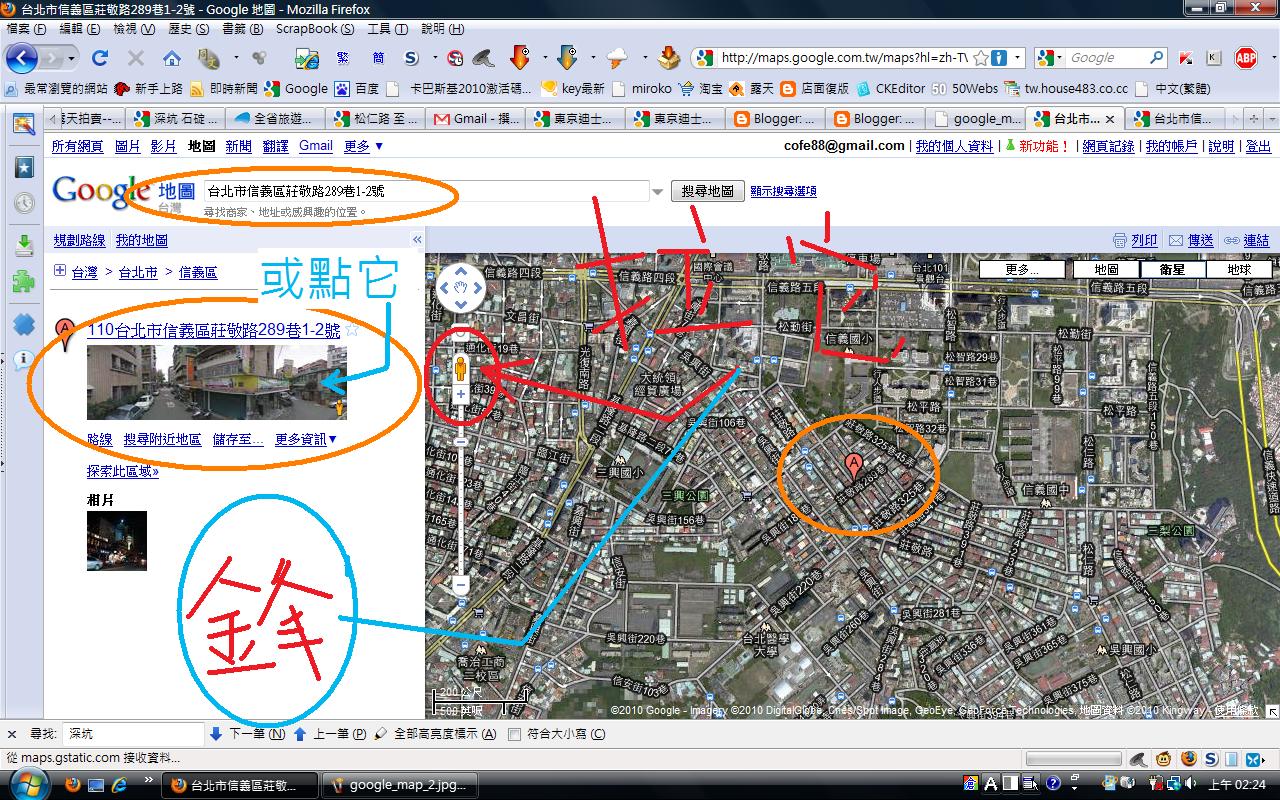This screenshot has height=800, width=1280.
Task: Click the 尋找 find text field
Action: [133, 734]
